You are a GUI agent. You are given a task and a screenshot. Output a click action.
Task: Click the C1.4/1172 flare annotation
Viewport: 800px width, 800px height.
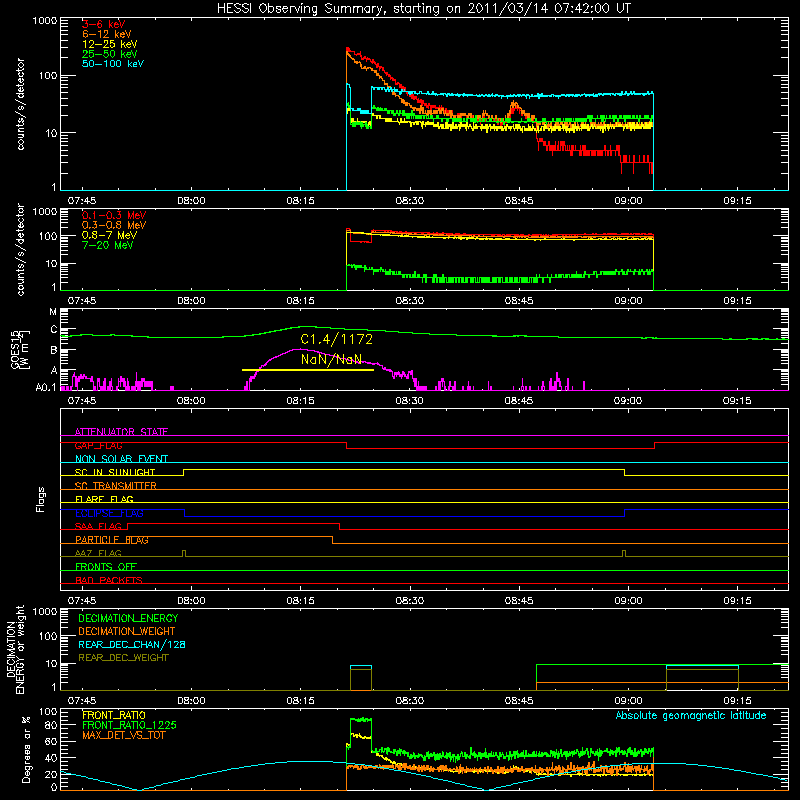pyautogui.click(x=336, y=339)
